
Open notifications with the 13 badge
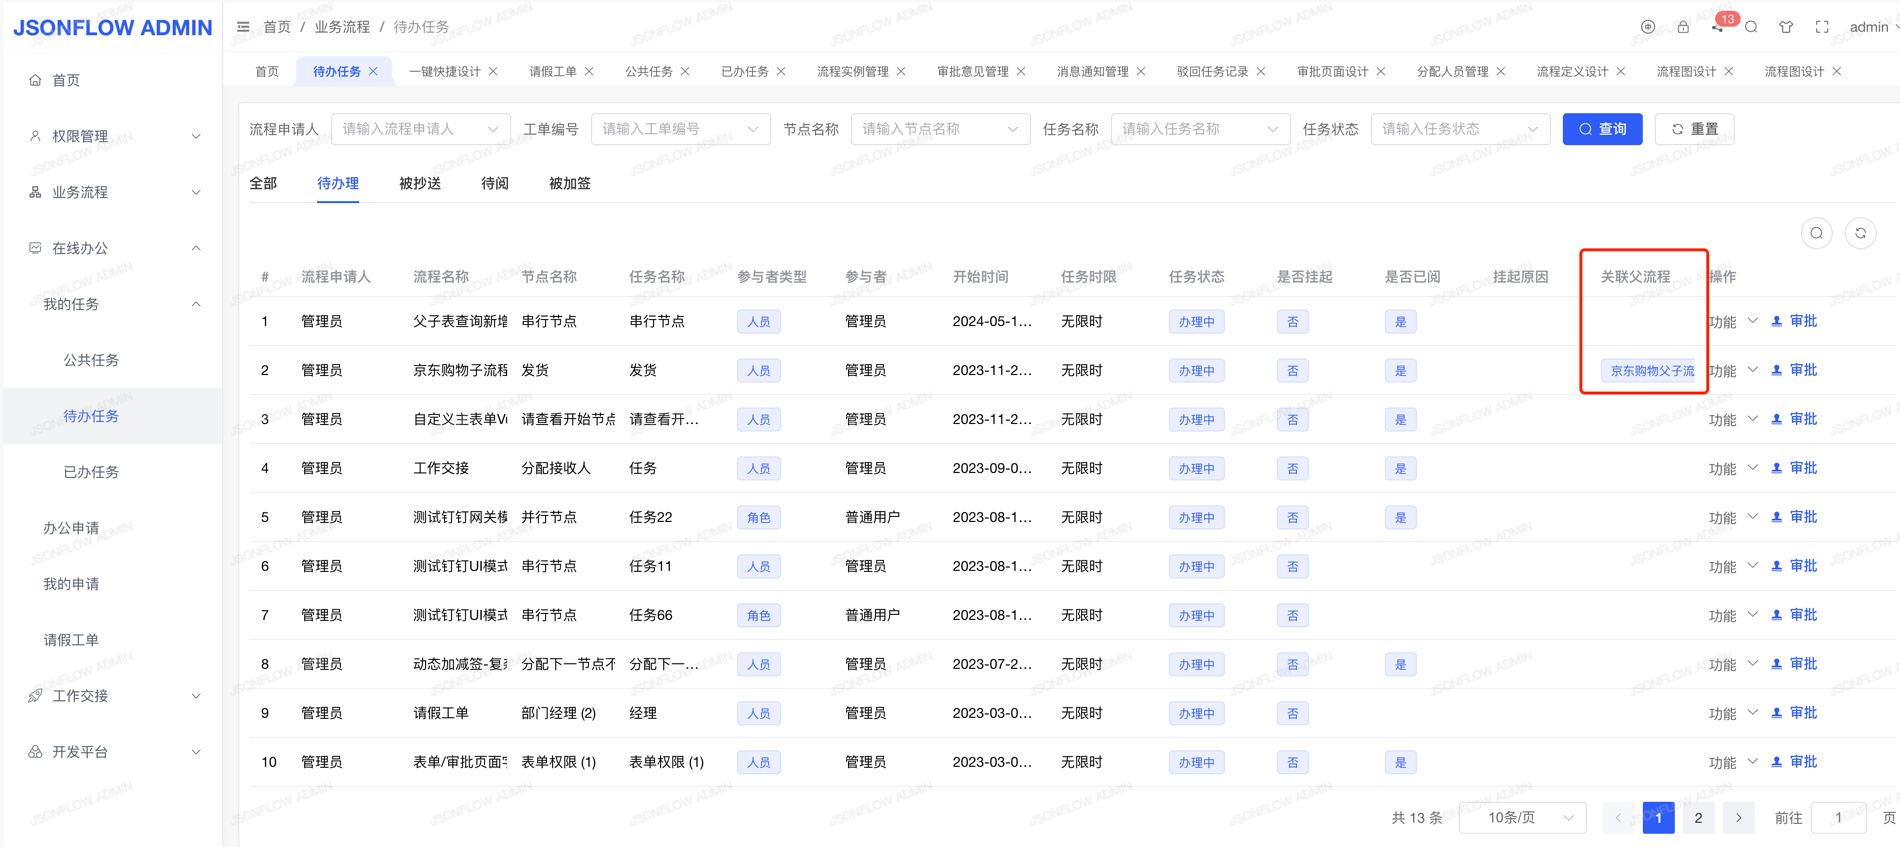pyautogui.click(x=1718, y=26)
